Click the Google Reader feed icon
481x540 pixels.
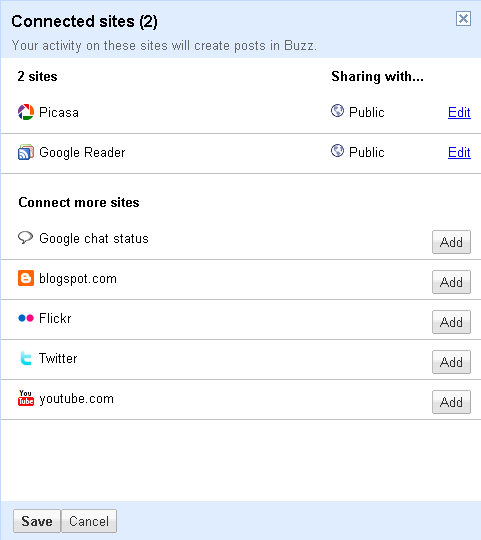[26, 152]
